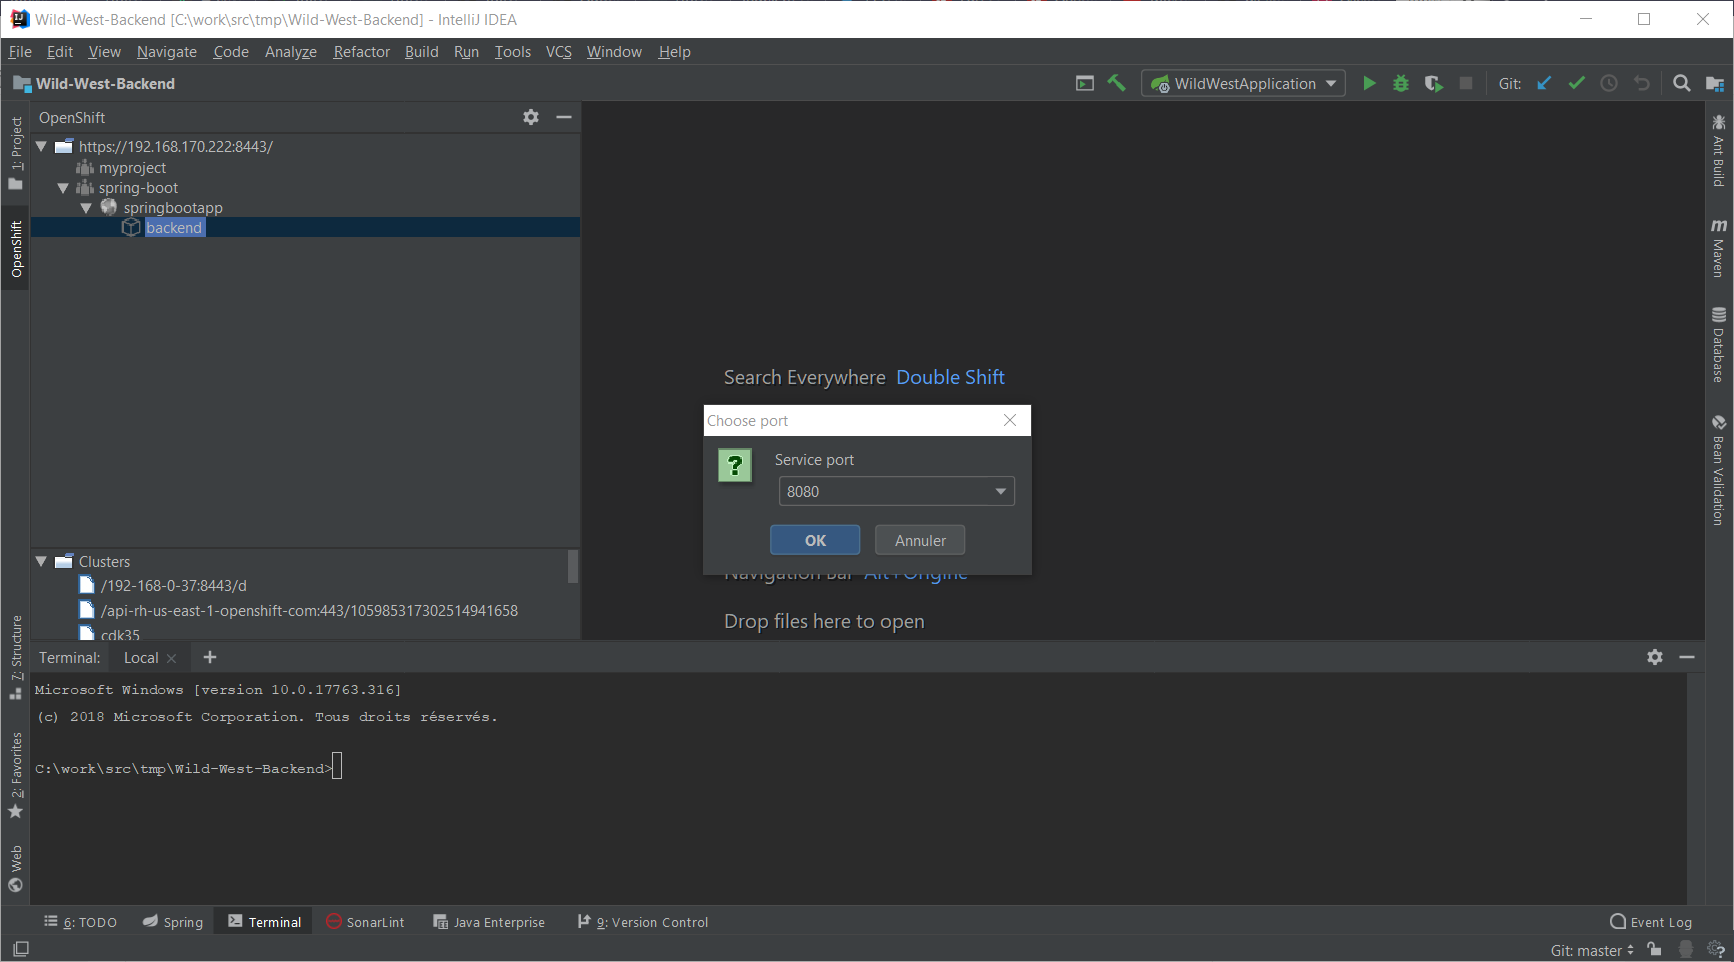Click the Git rollback undo icon
Screen dimensions: 1734x962
point(1641,84)
